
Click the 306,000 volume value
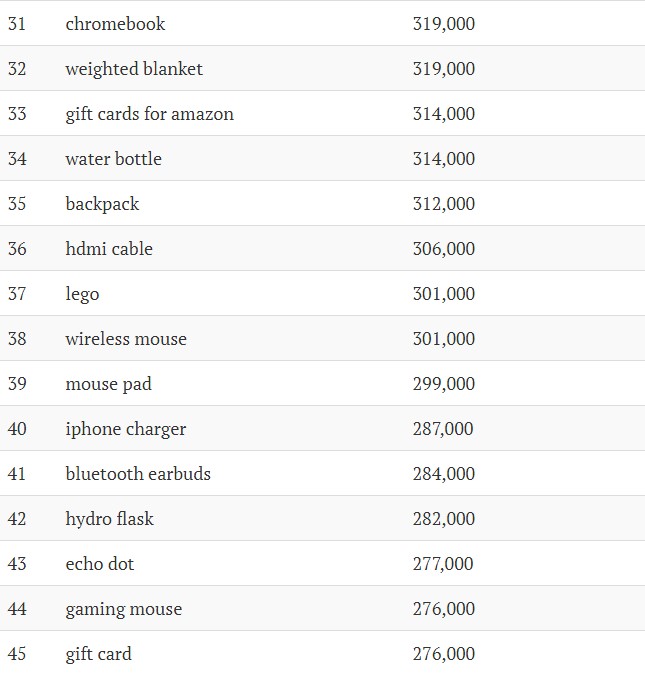pyautogui.click(x=444, y=249)
